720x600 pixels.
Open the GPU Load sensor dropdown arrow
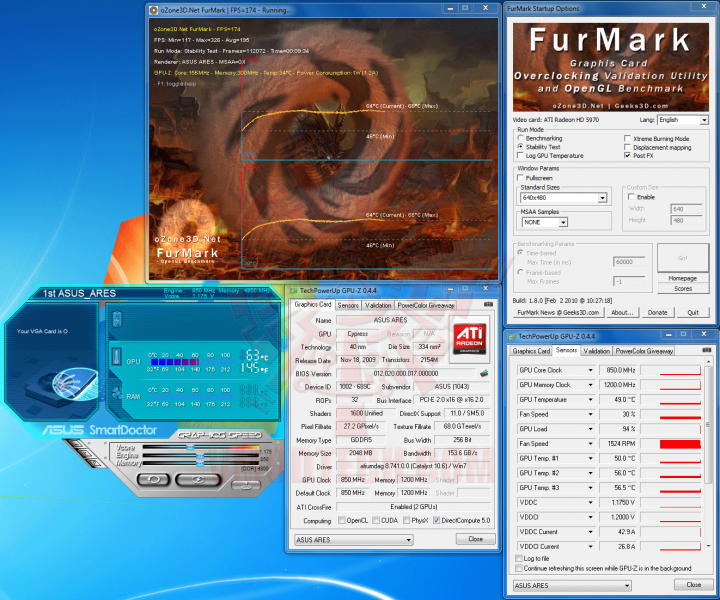pyautogui.click(x=590, y=429)
